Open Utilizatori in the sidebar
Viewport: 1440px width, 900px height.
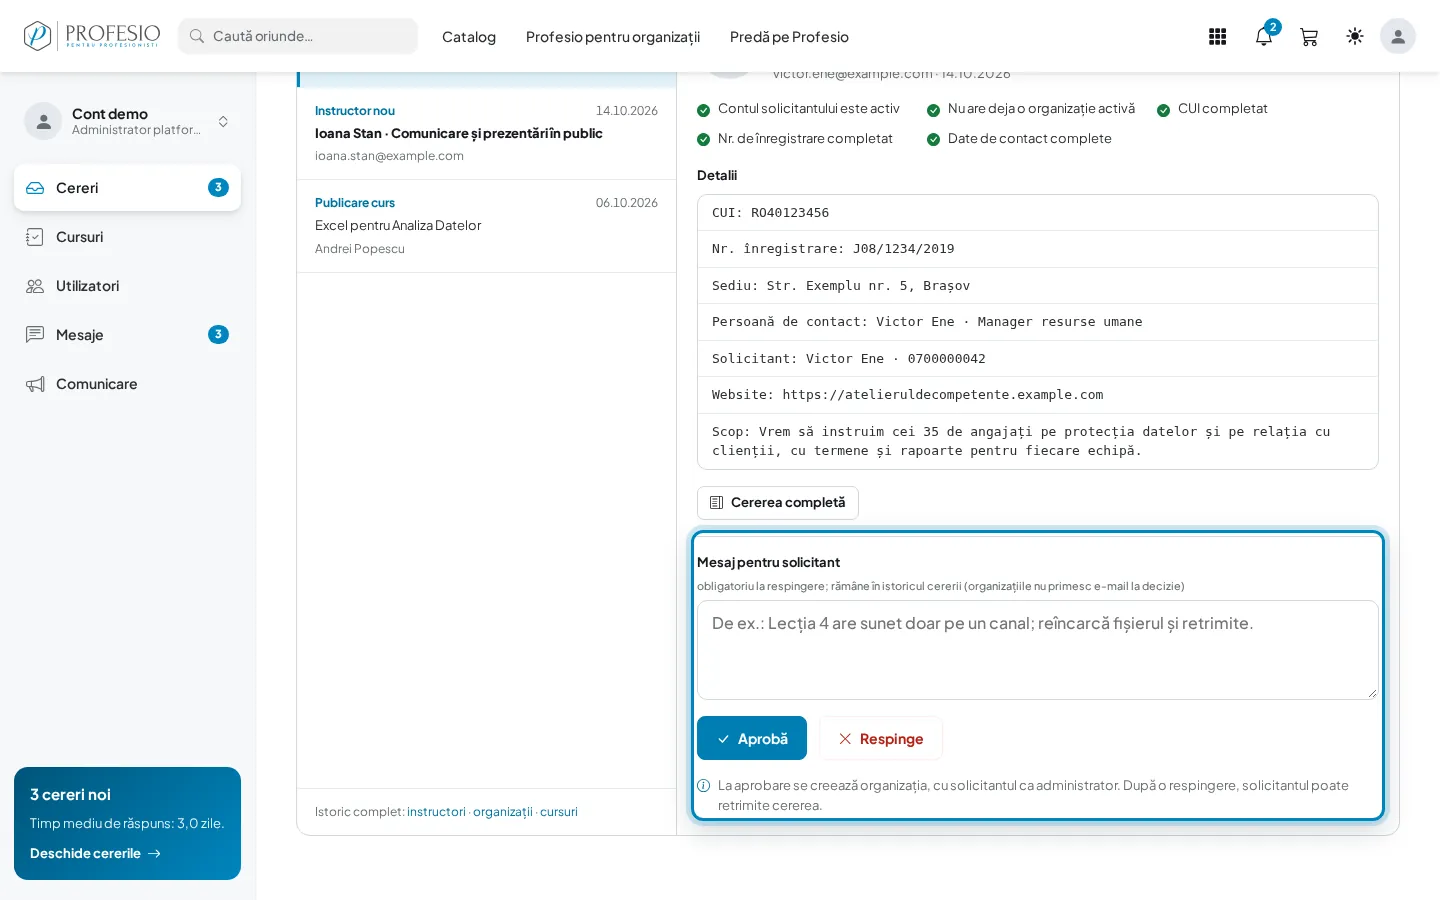(127, 286)
